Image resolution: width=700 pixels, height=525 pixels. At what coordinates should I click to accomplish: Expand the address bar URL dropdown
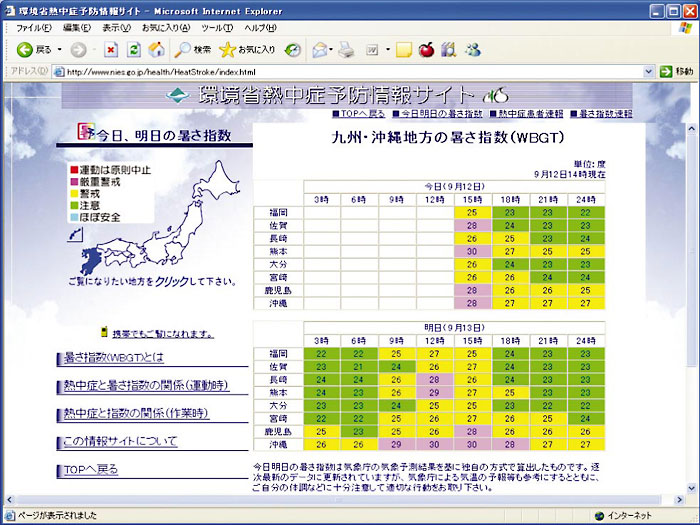tap(648, 72)
